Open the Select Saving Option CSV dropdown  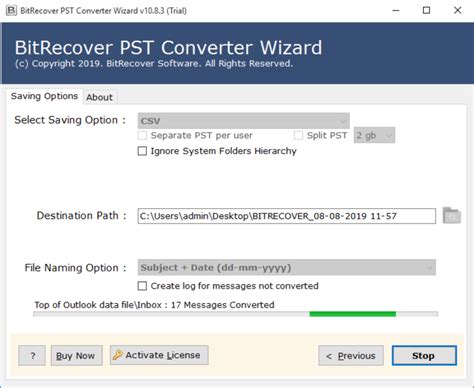coord(244,121)
